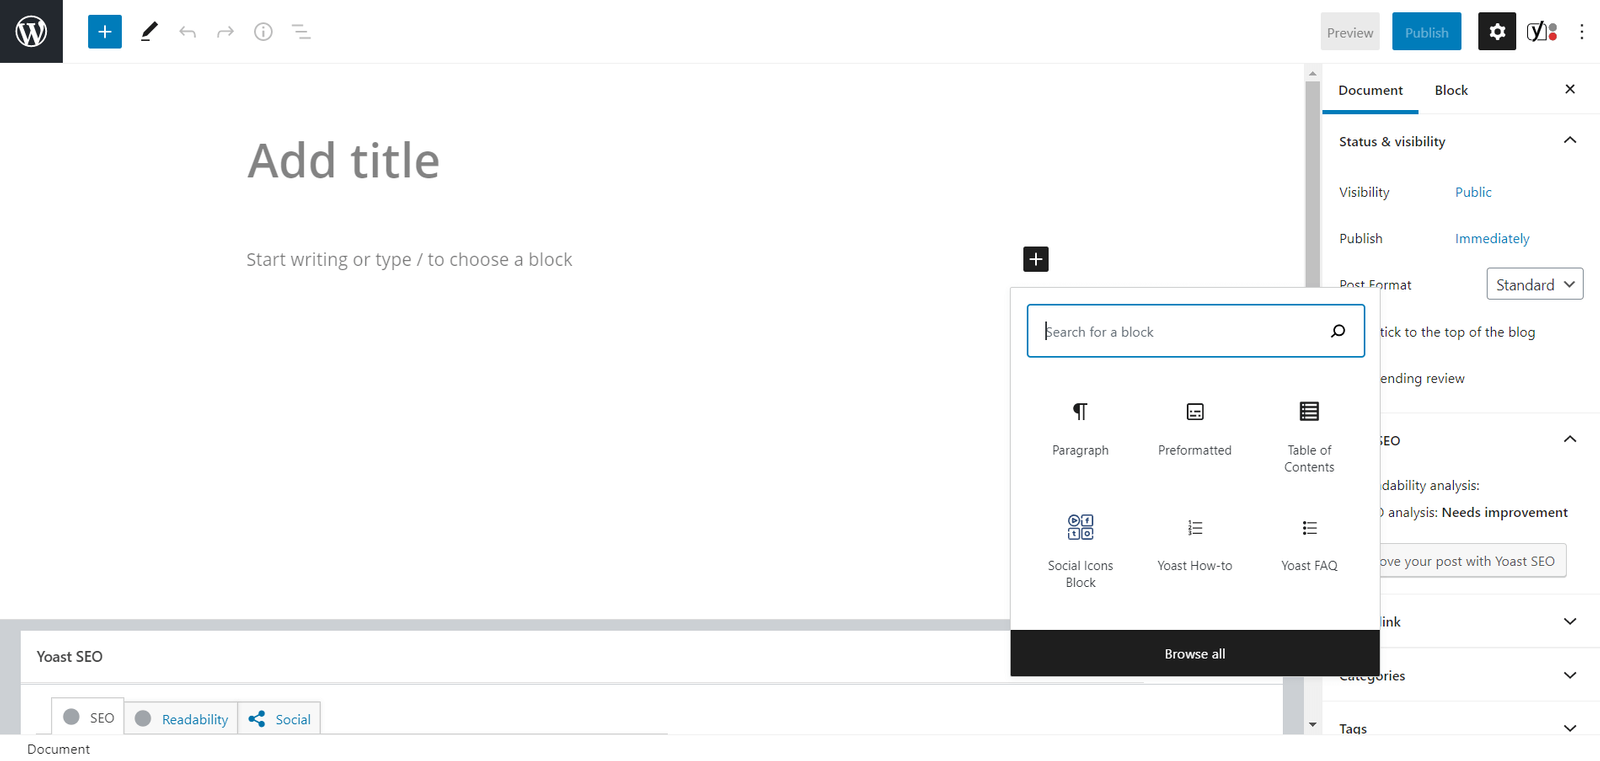Image resolution: width=1600 pixels, height=761 pixels.
Task: Open the Yoast SEO sidebar icon
Action: pos(1541,32)
